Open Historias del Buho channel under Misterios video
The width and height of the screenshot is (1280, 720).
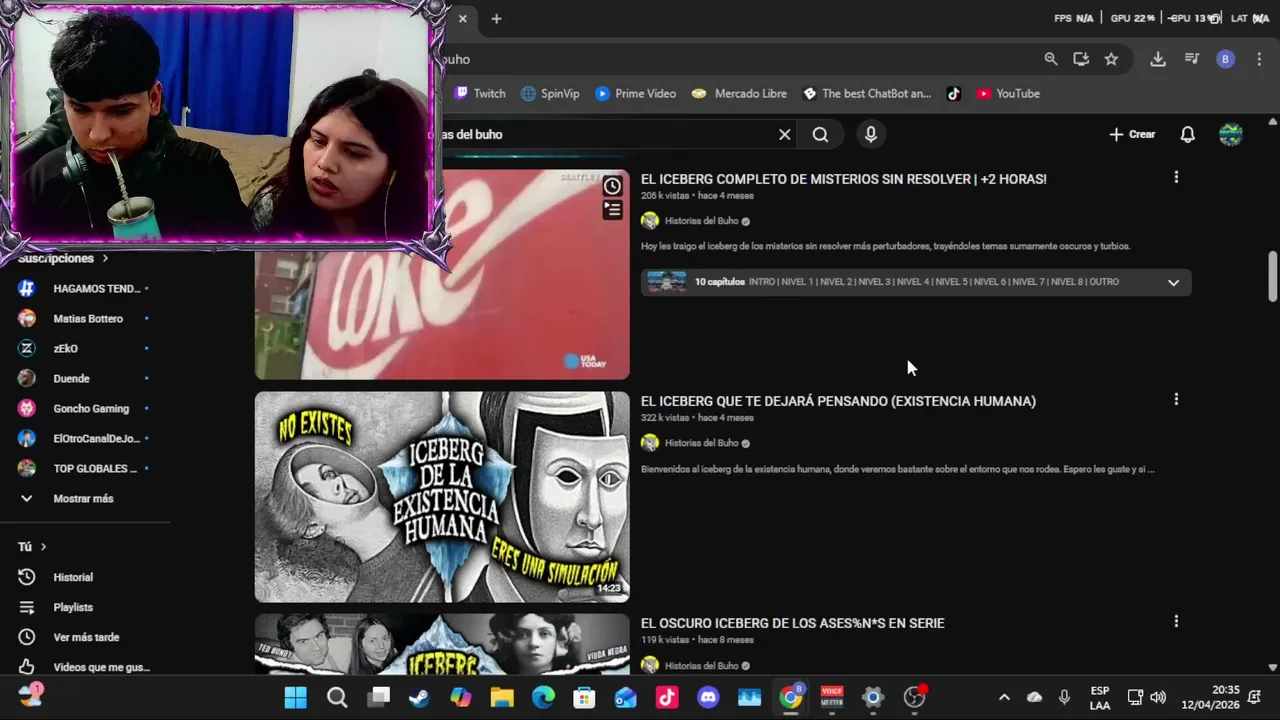pos(701,221)
